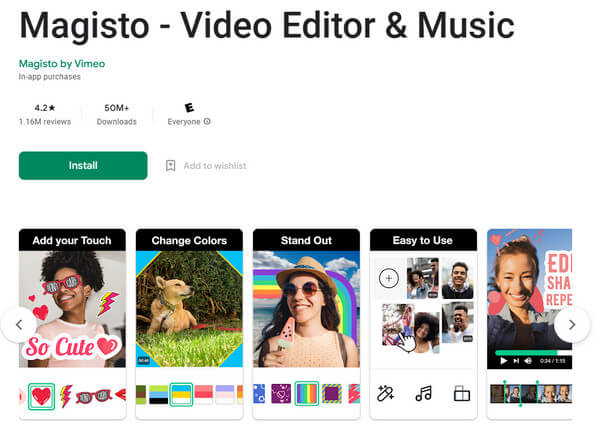Show next screenshots with right arrow
The height and width of the screenshot is (424, 600).
coord(572,325)
